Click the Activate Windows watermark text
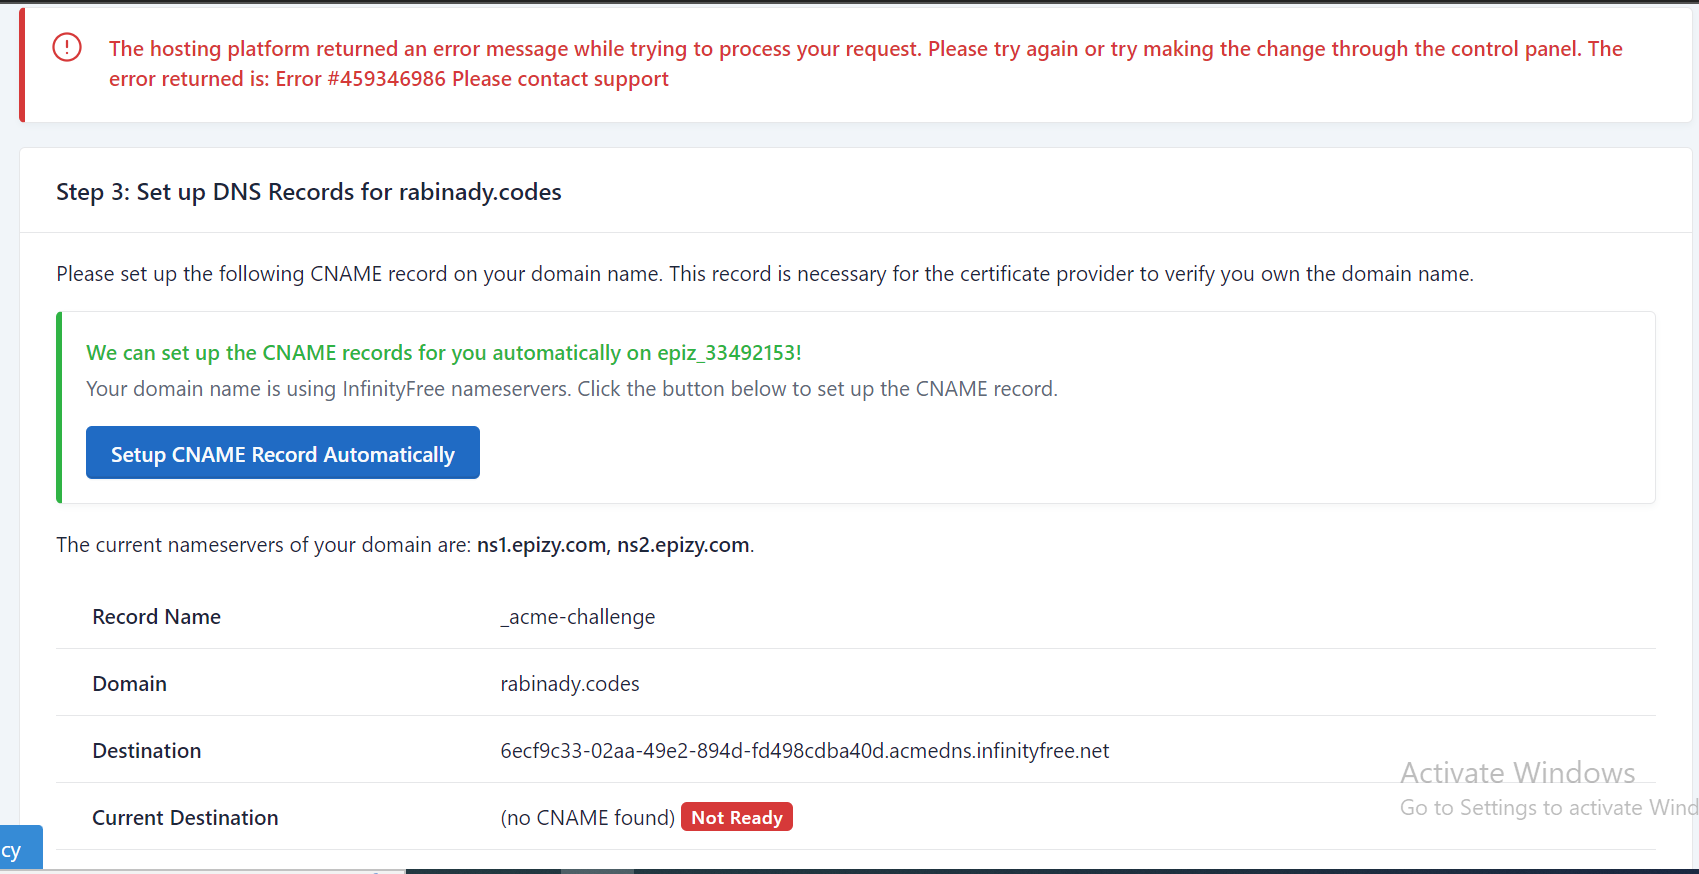This screenshot has width=1699, height=874. (x=1517, y=773)
